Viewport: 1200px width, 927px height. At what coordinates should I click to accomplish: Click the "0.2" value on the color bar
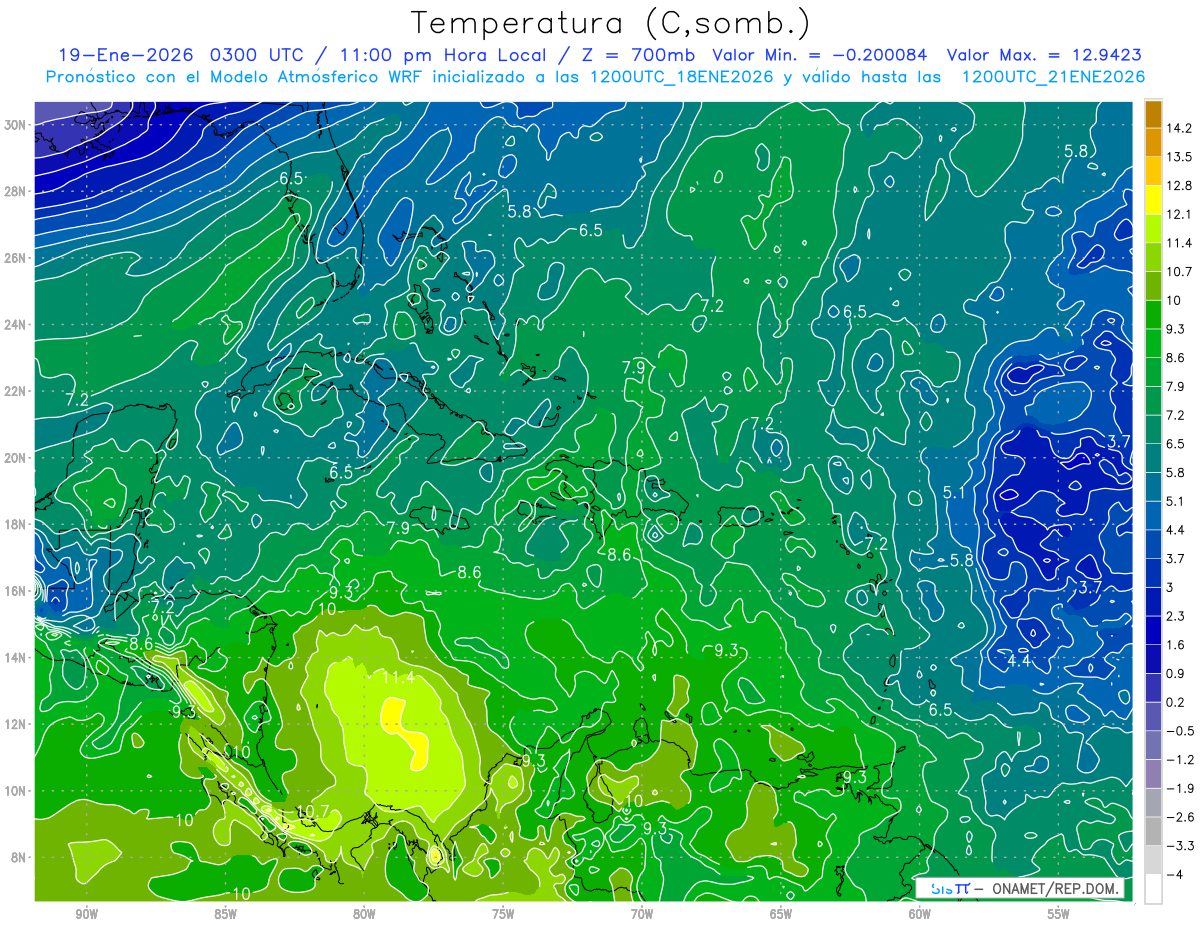[1176, 702]
